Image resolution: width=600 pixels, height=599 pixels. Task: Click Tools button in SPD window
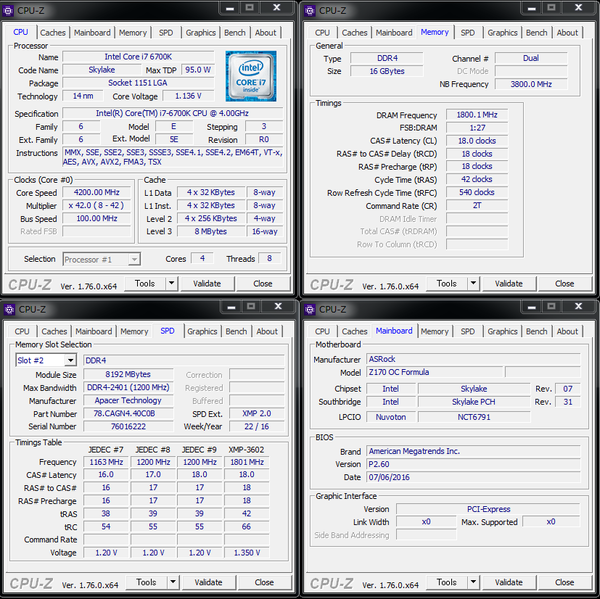tap(147, 582)
